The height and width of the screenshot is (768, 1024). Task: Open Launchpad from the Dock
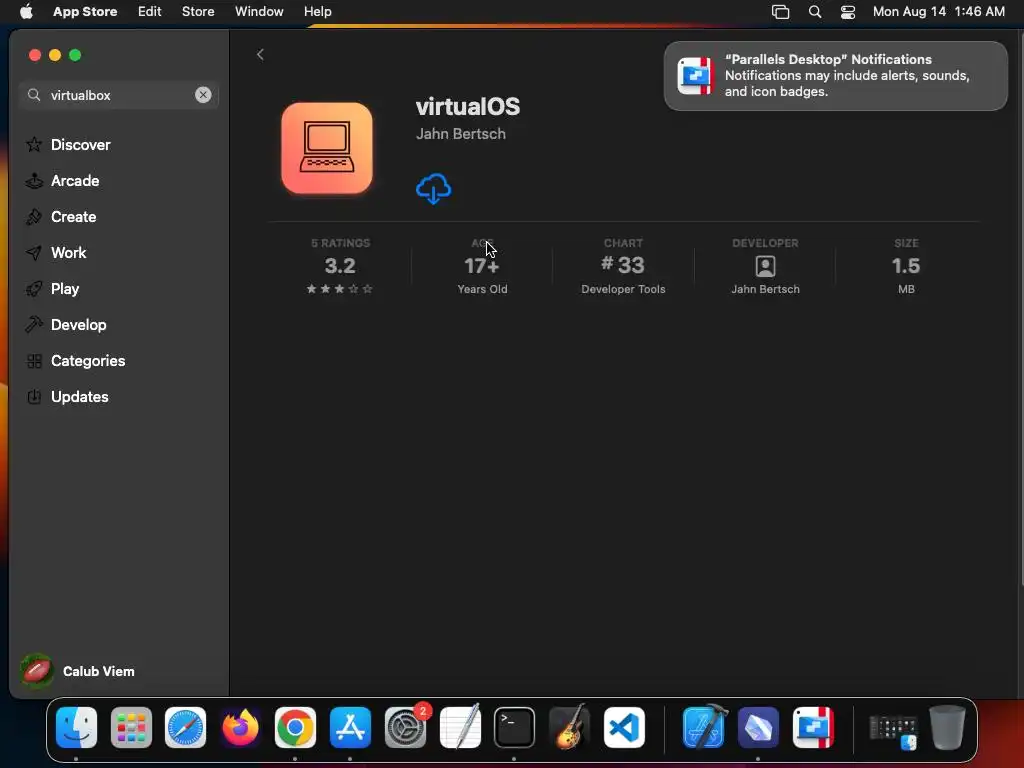(131, 727)
